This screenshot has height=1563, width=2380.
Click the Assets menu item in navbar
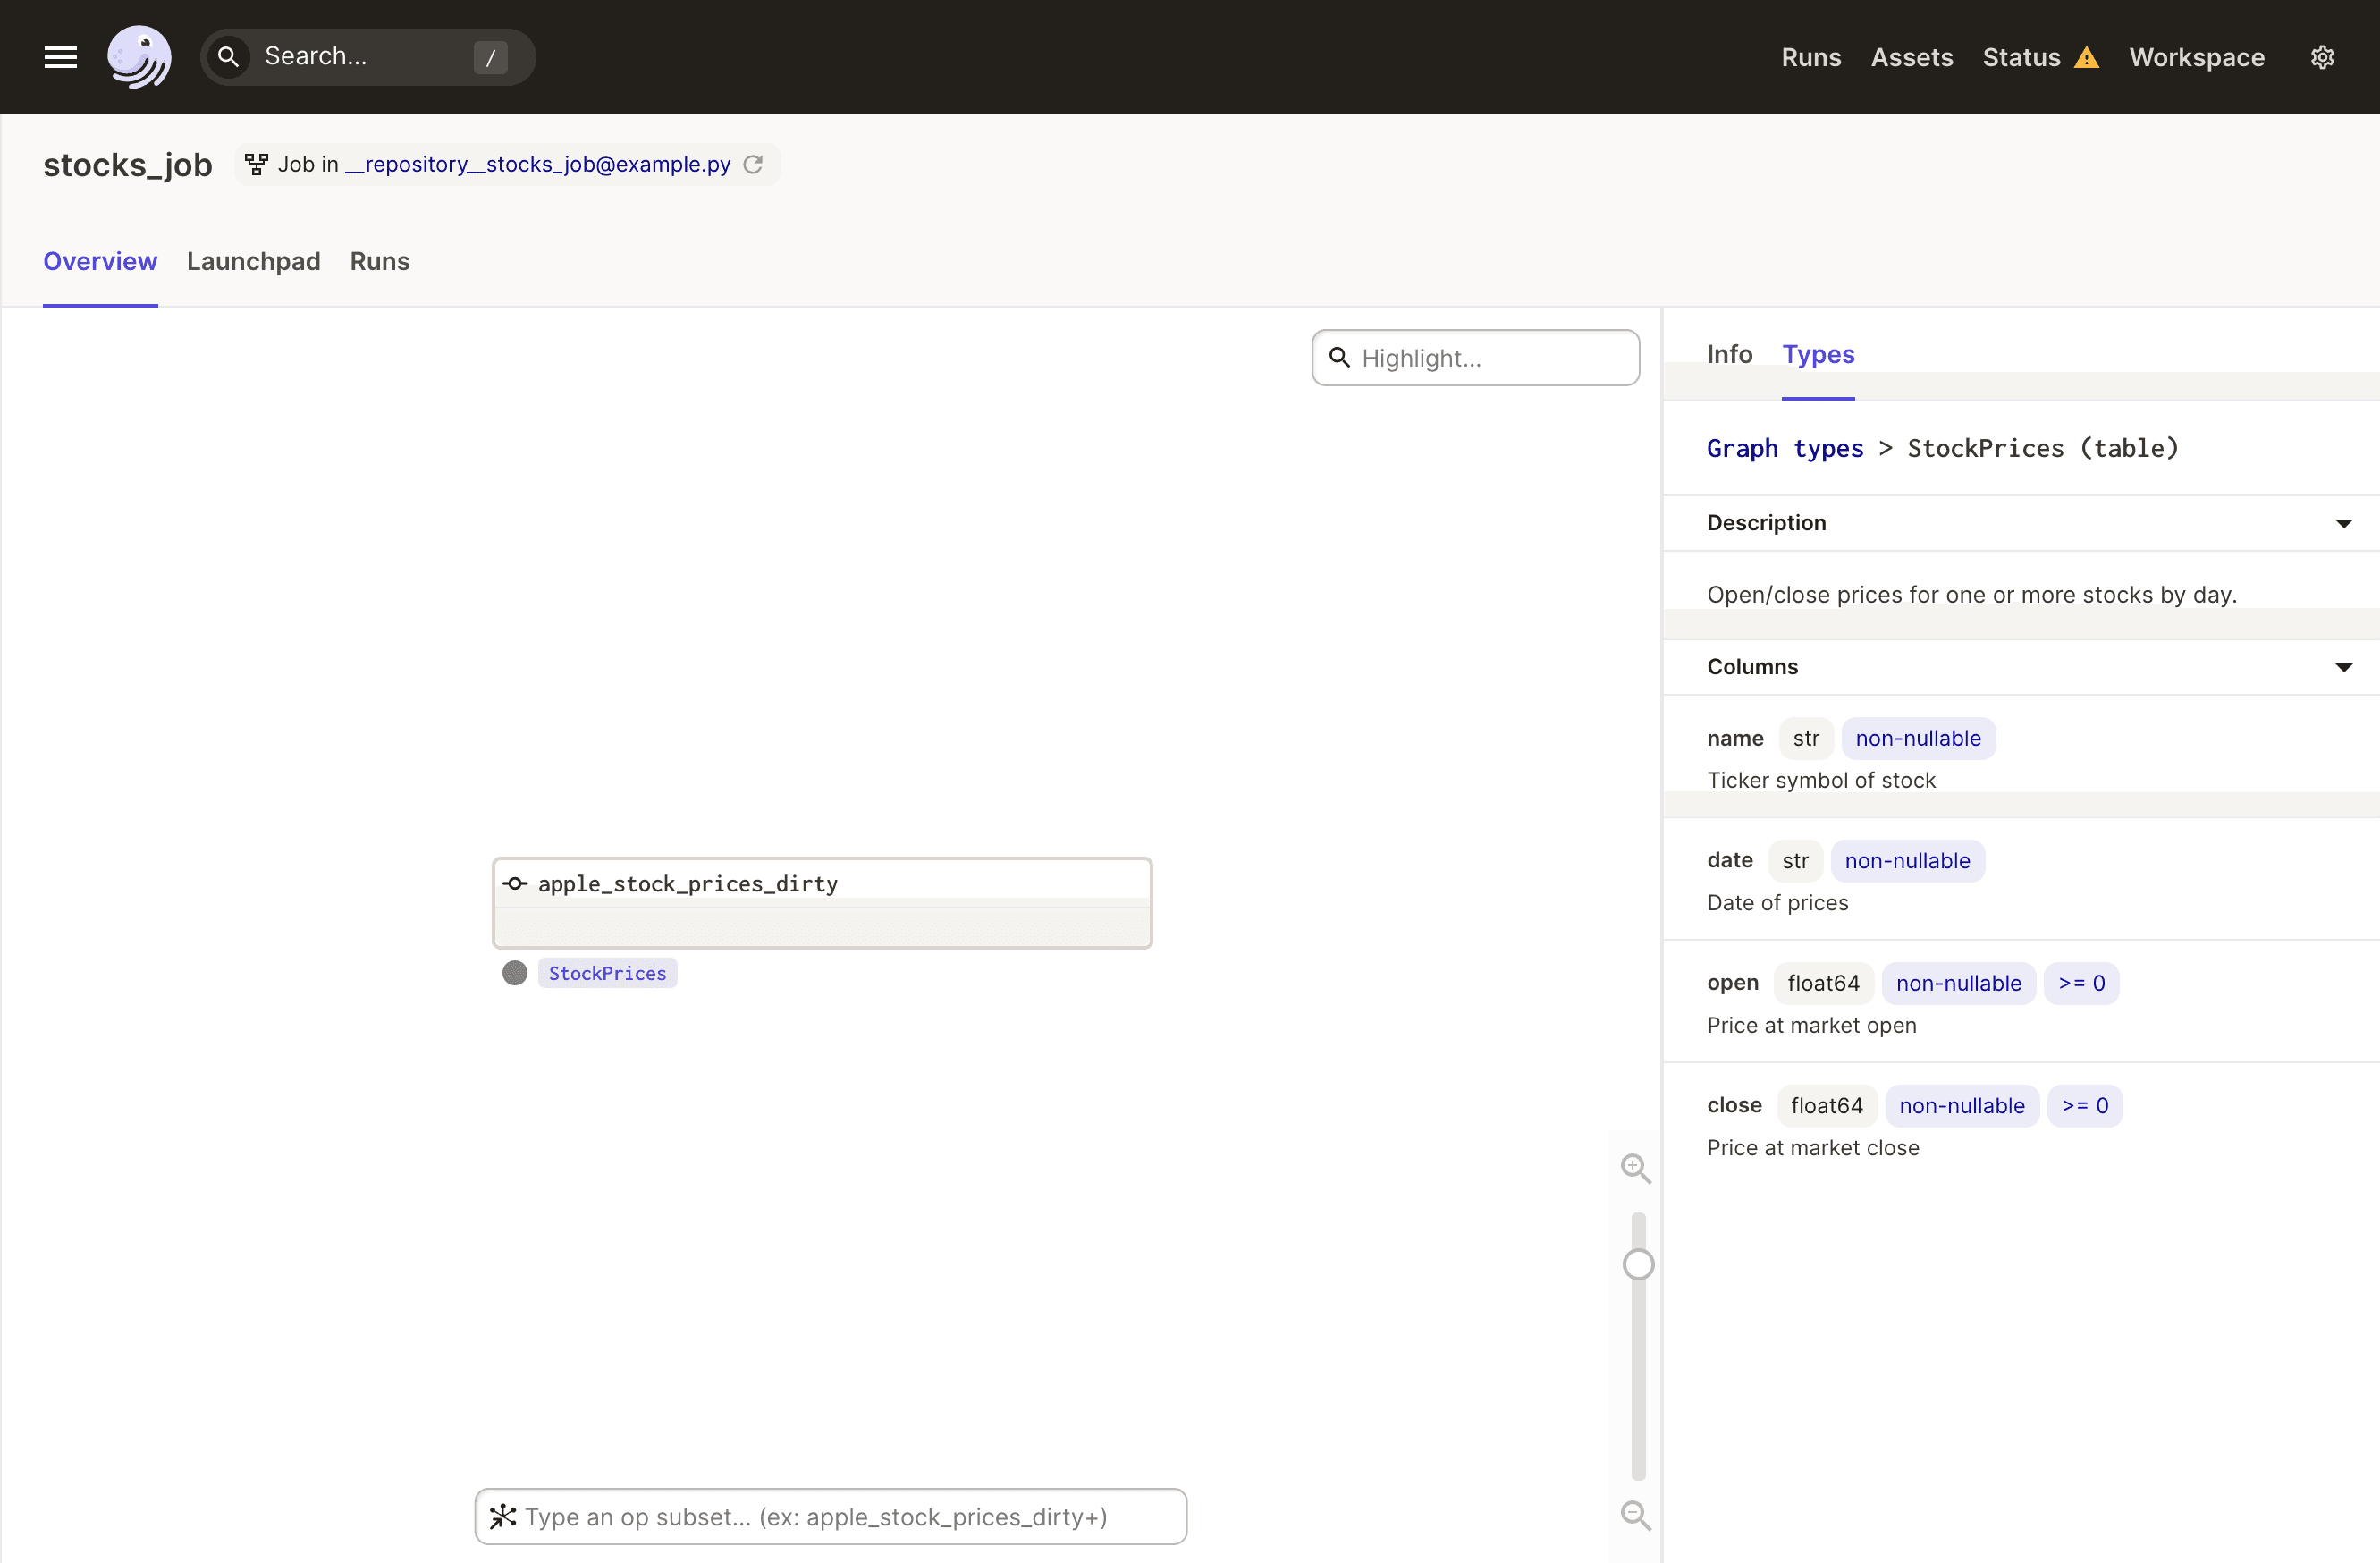(x=1911, y=55)
